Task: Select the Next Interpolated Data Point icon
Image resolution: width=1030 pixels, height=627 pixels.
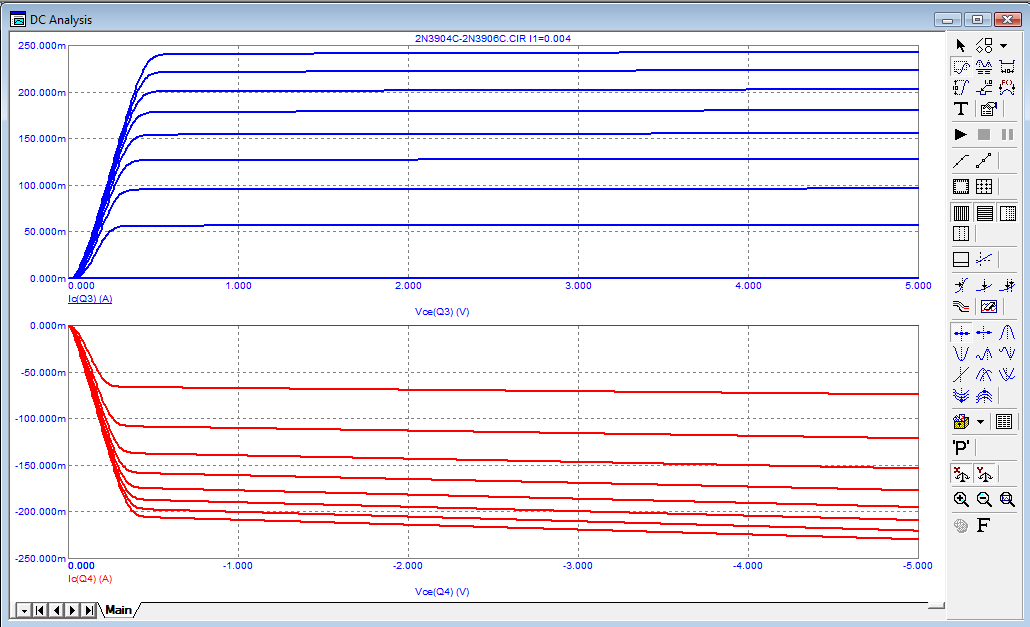Action: point(984,333)
